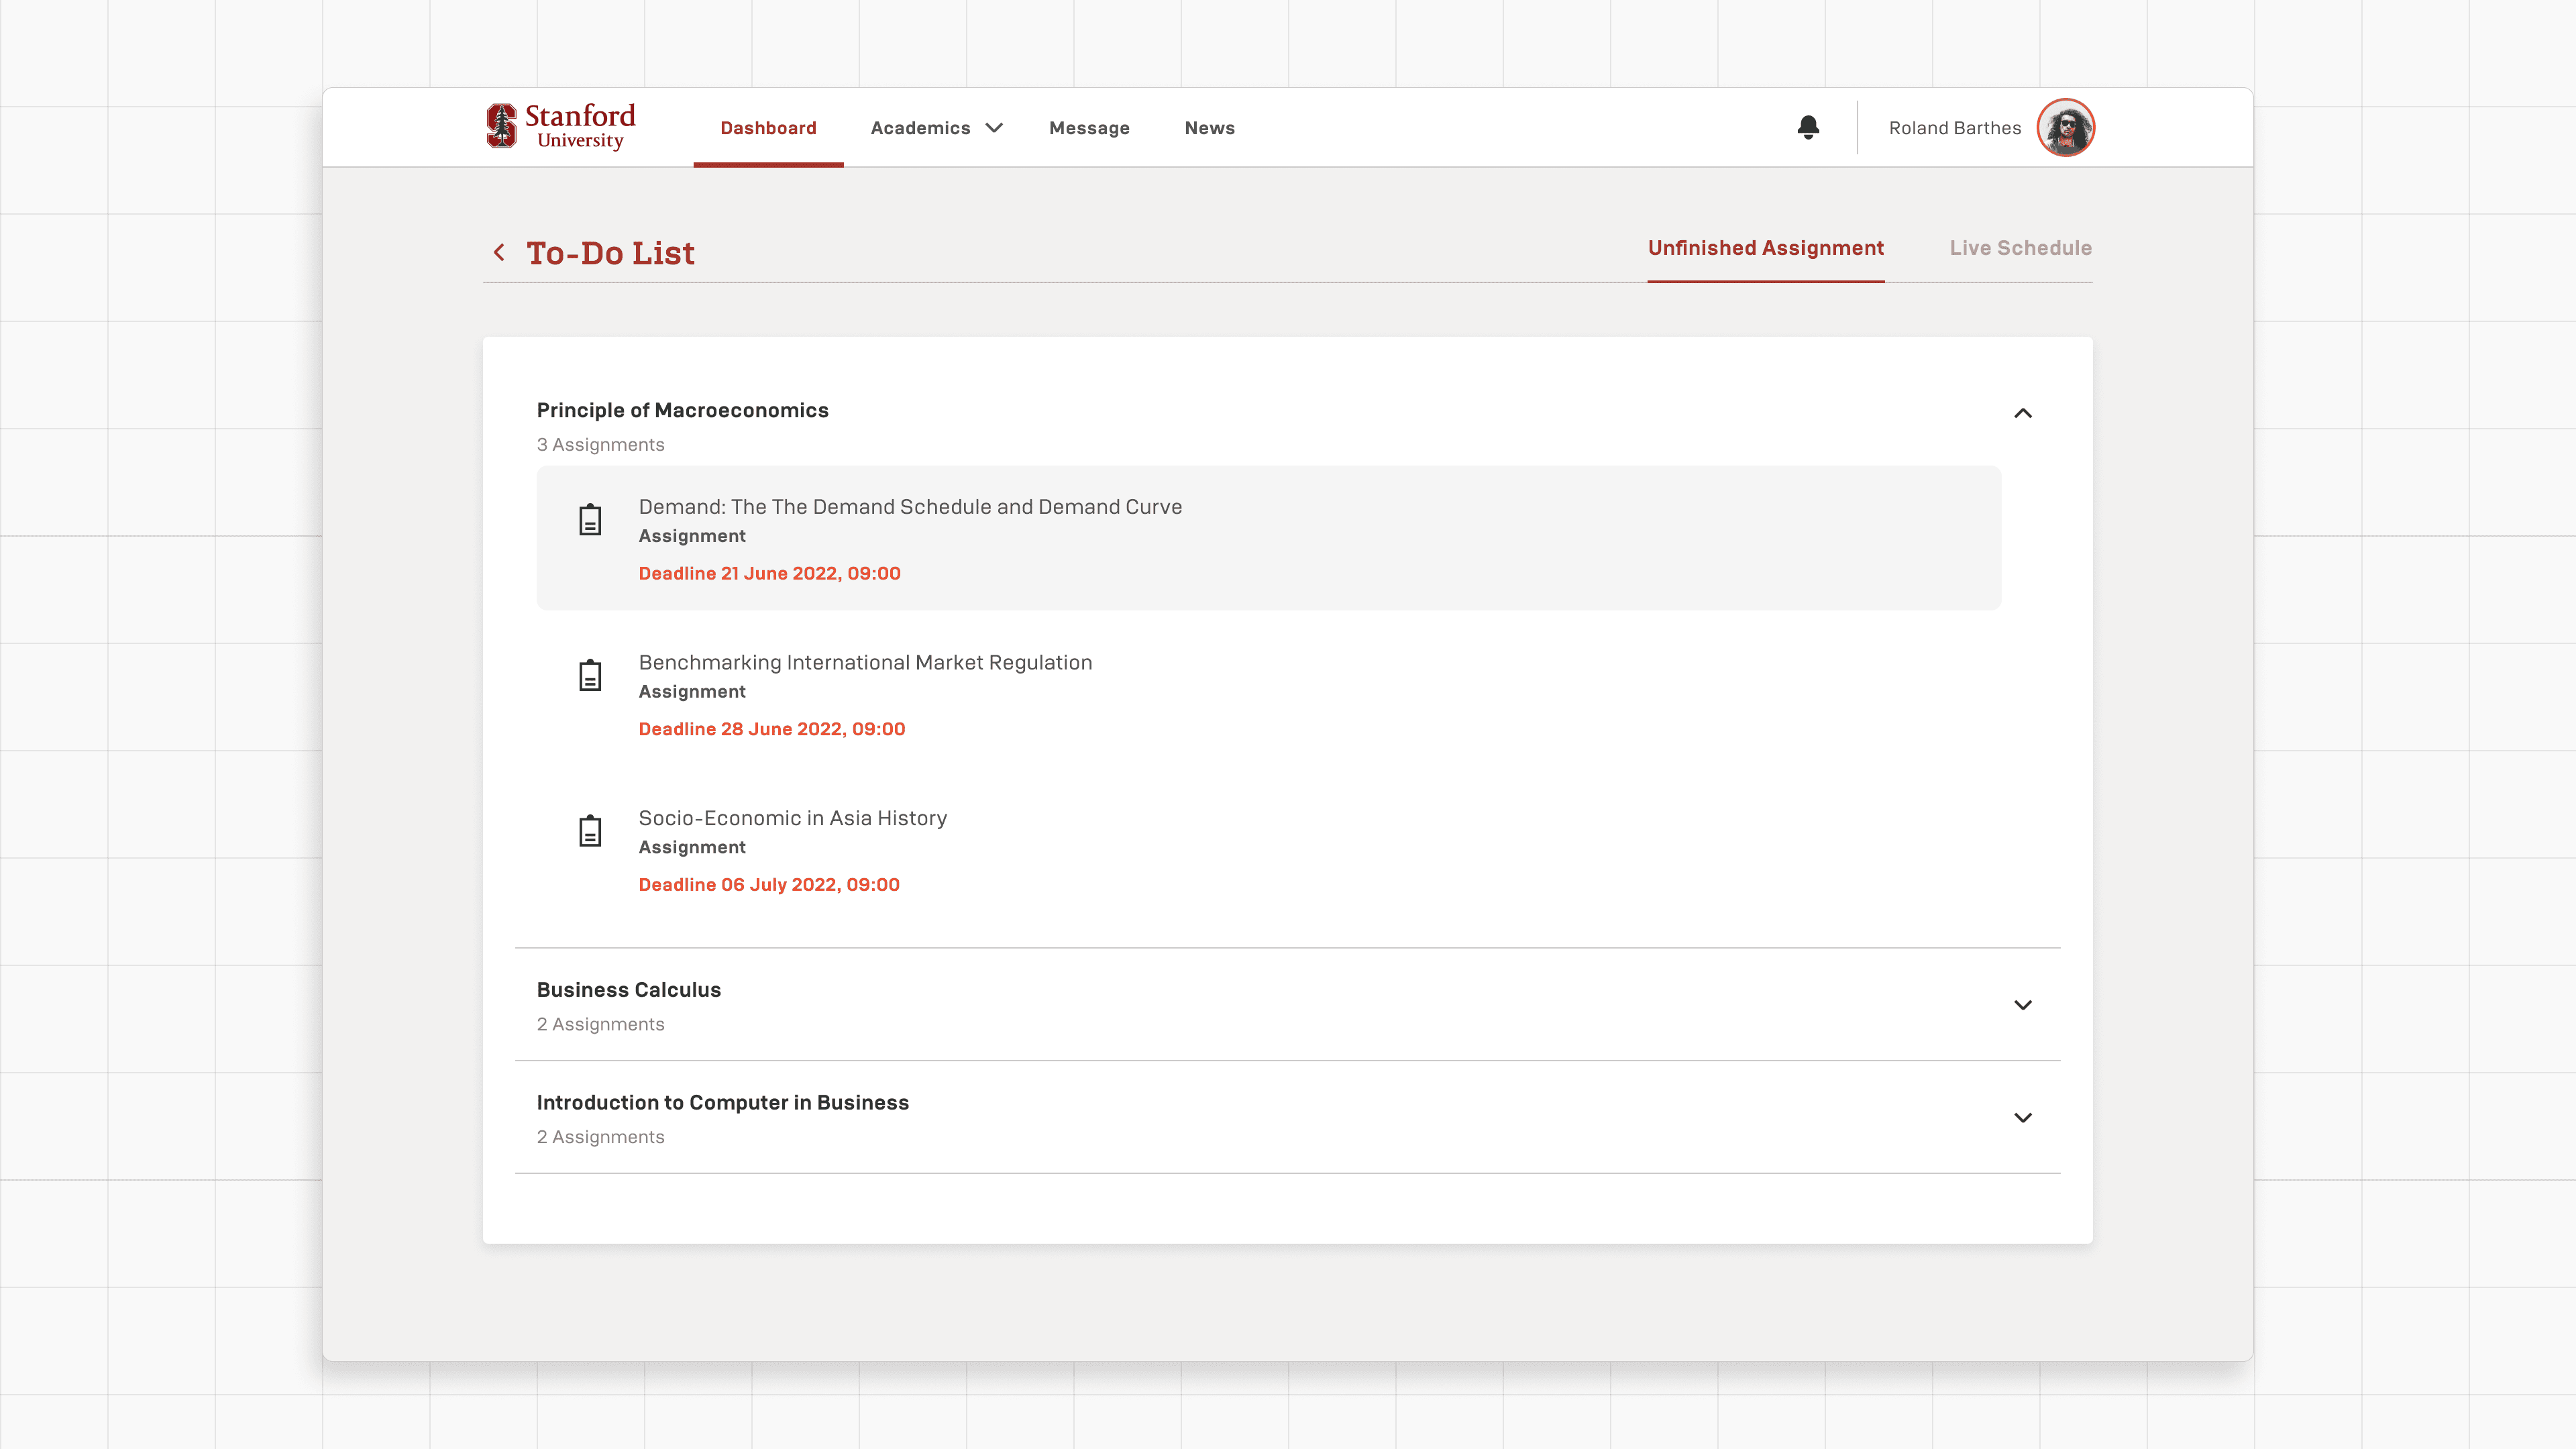
Task: Expand the Introduction to Computer in Business section
Action: pos(2022,1118)
